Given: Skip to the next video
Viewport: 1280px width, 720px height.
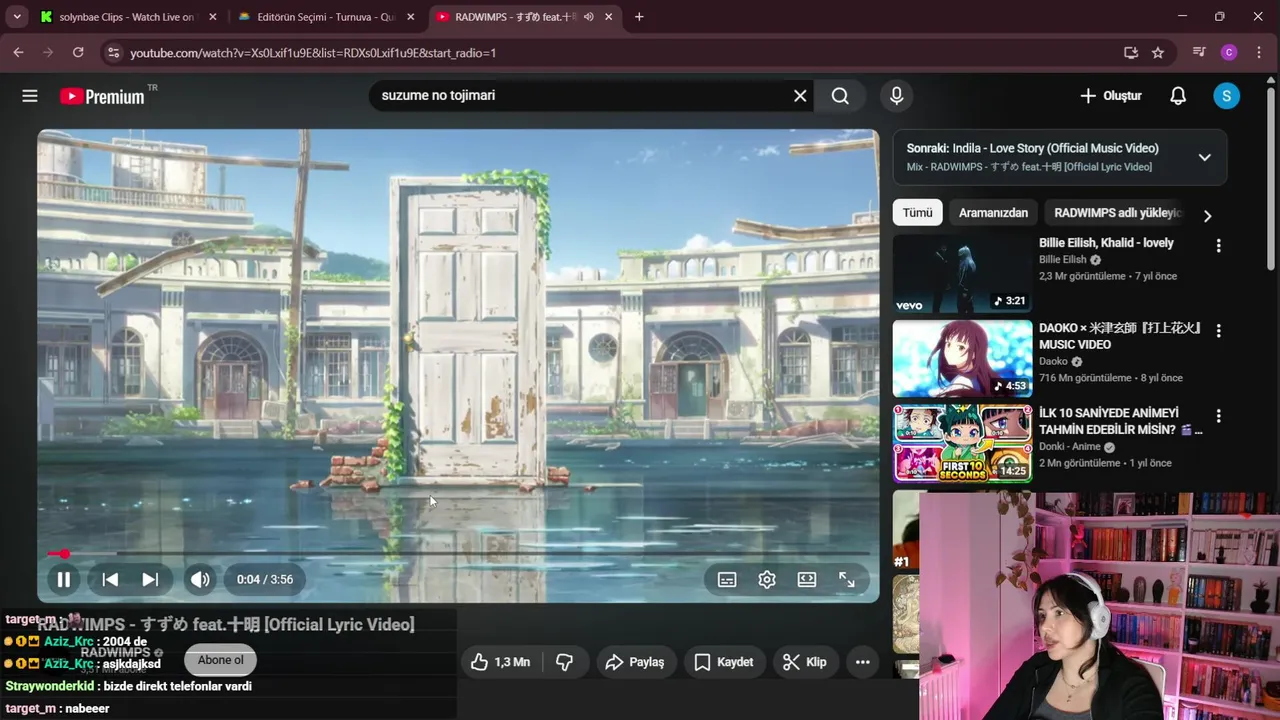Looking at the screenshot, I should tap(150, 579).
